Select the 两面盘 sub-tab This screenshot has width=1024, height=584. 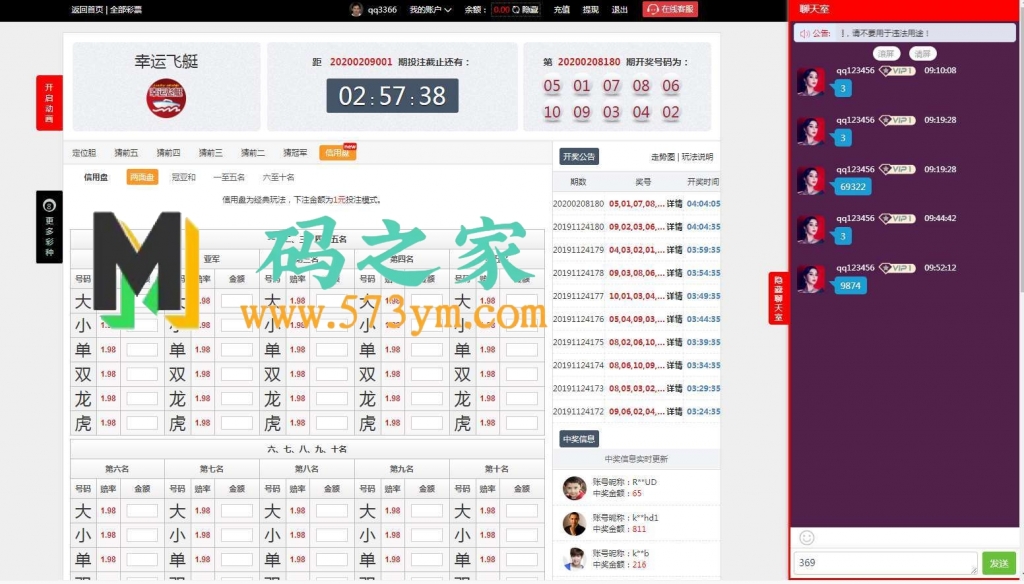pyautogui.click(x=142, y=177)
